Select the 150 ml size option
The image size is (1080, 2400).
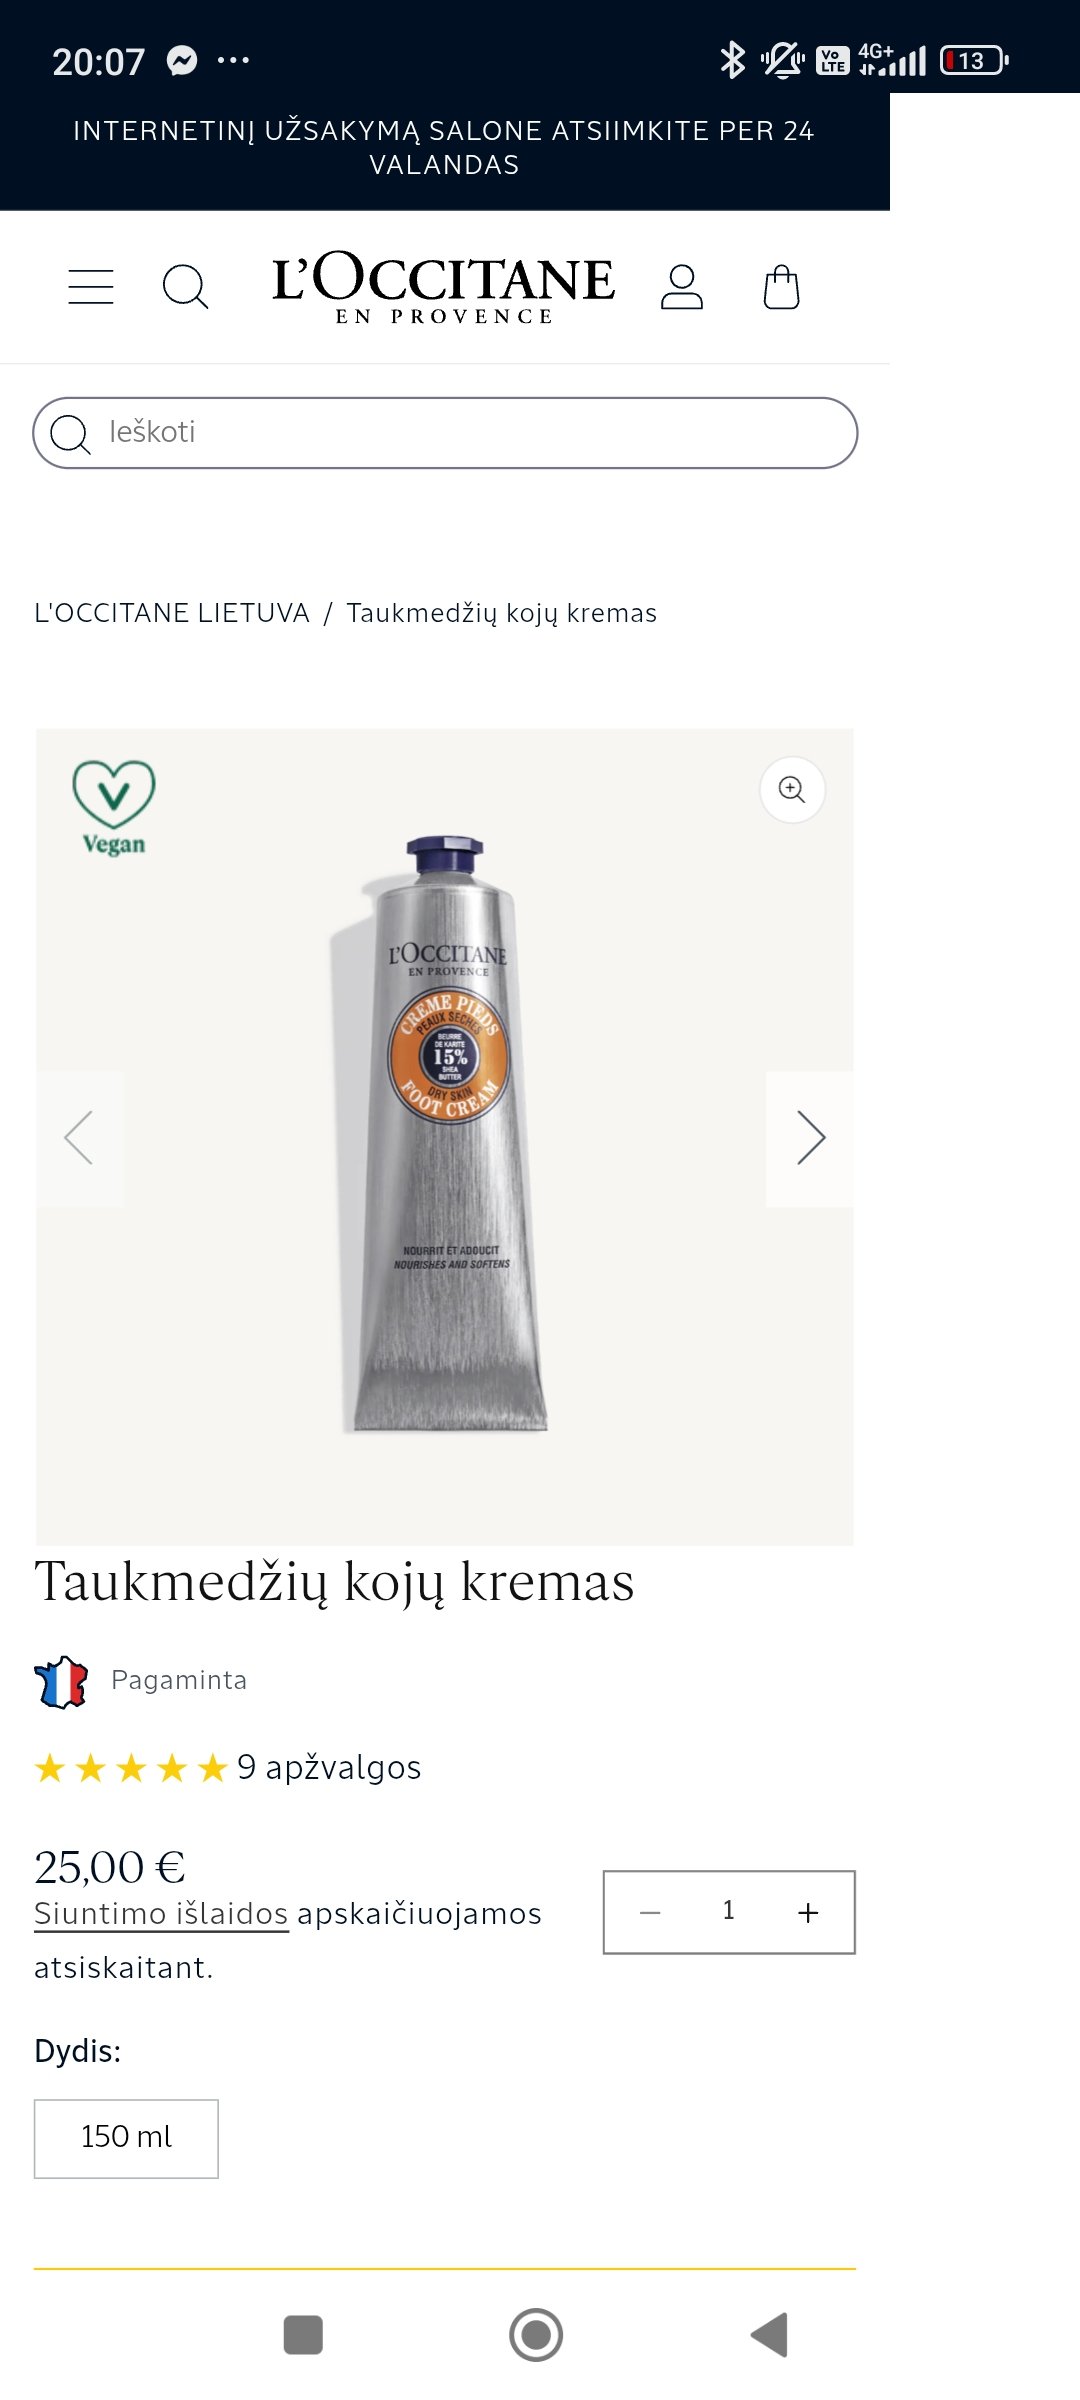(126, 2138)
